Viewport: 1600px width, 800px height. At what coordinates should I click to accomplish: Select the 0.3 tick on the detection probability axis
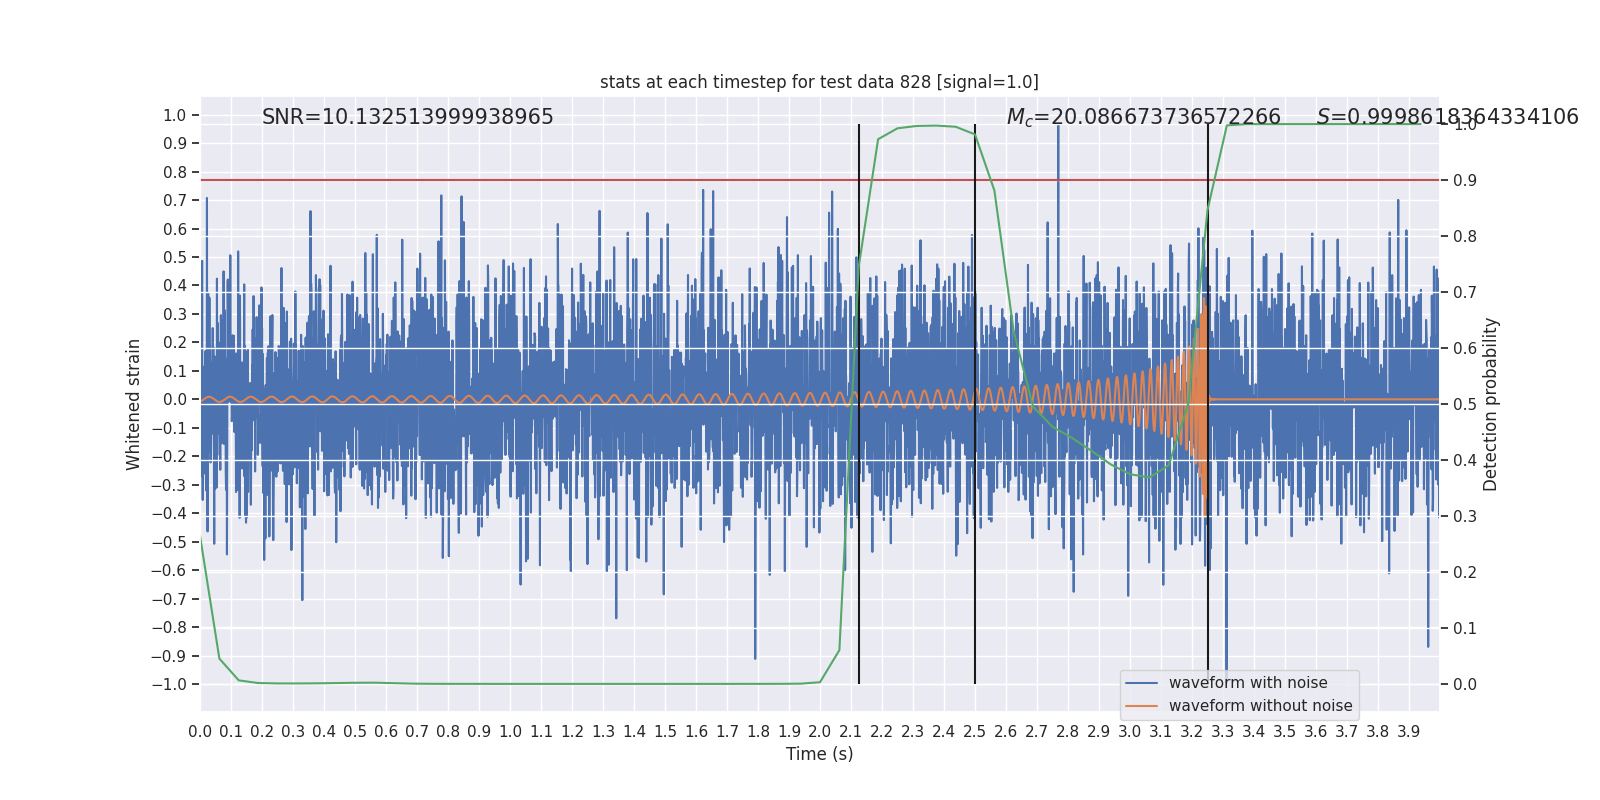[1465, 516]
